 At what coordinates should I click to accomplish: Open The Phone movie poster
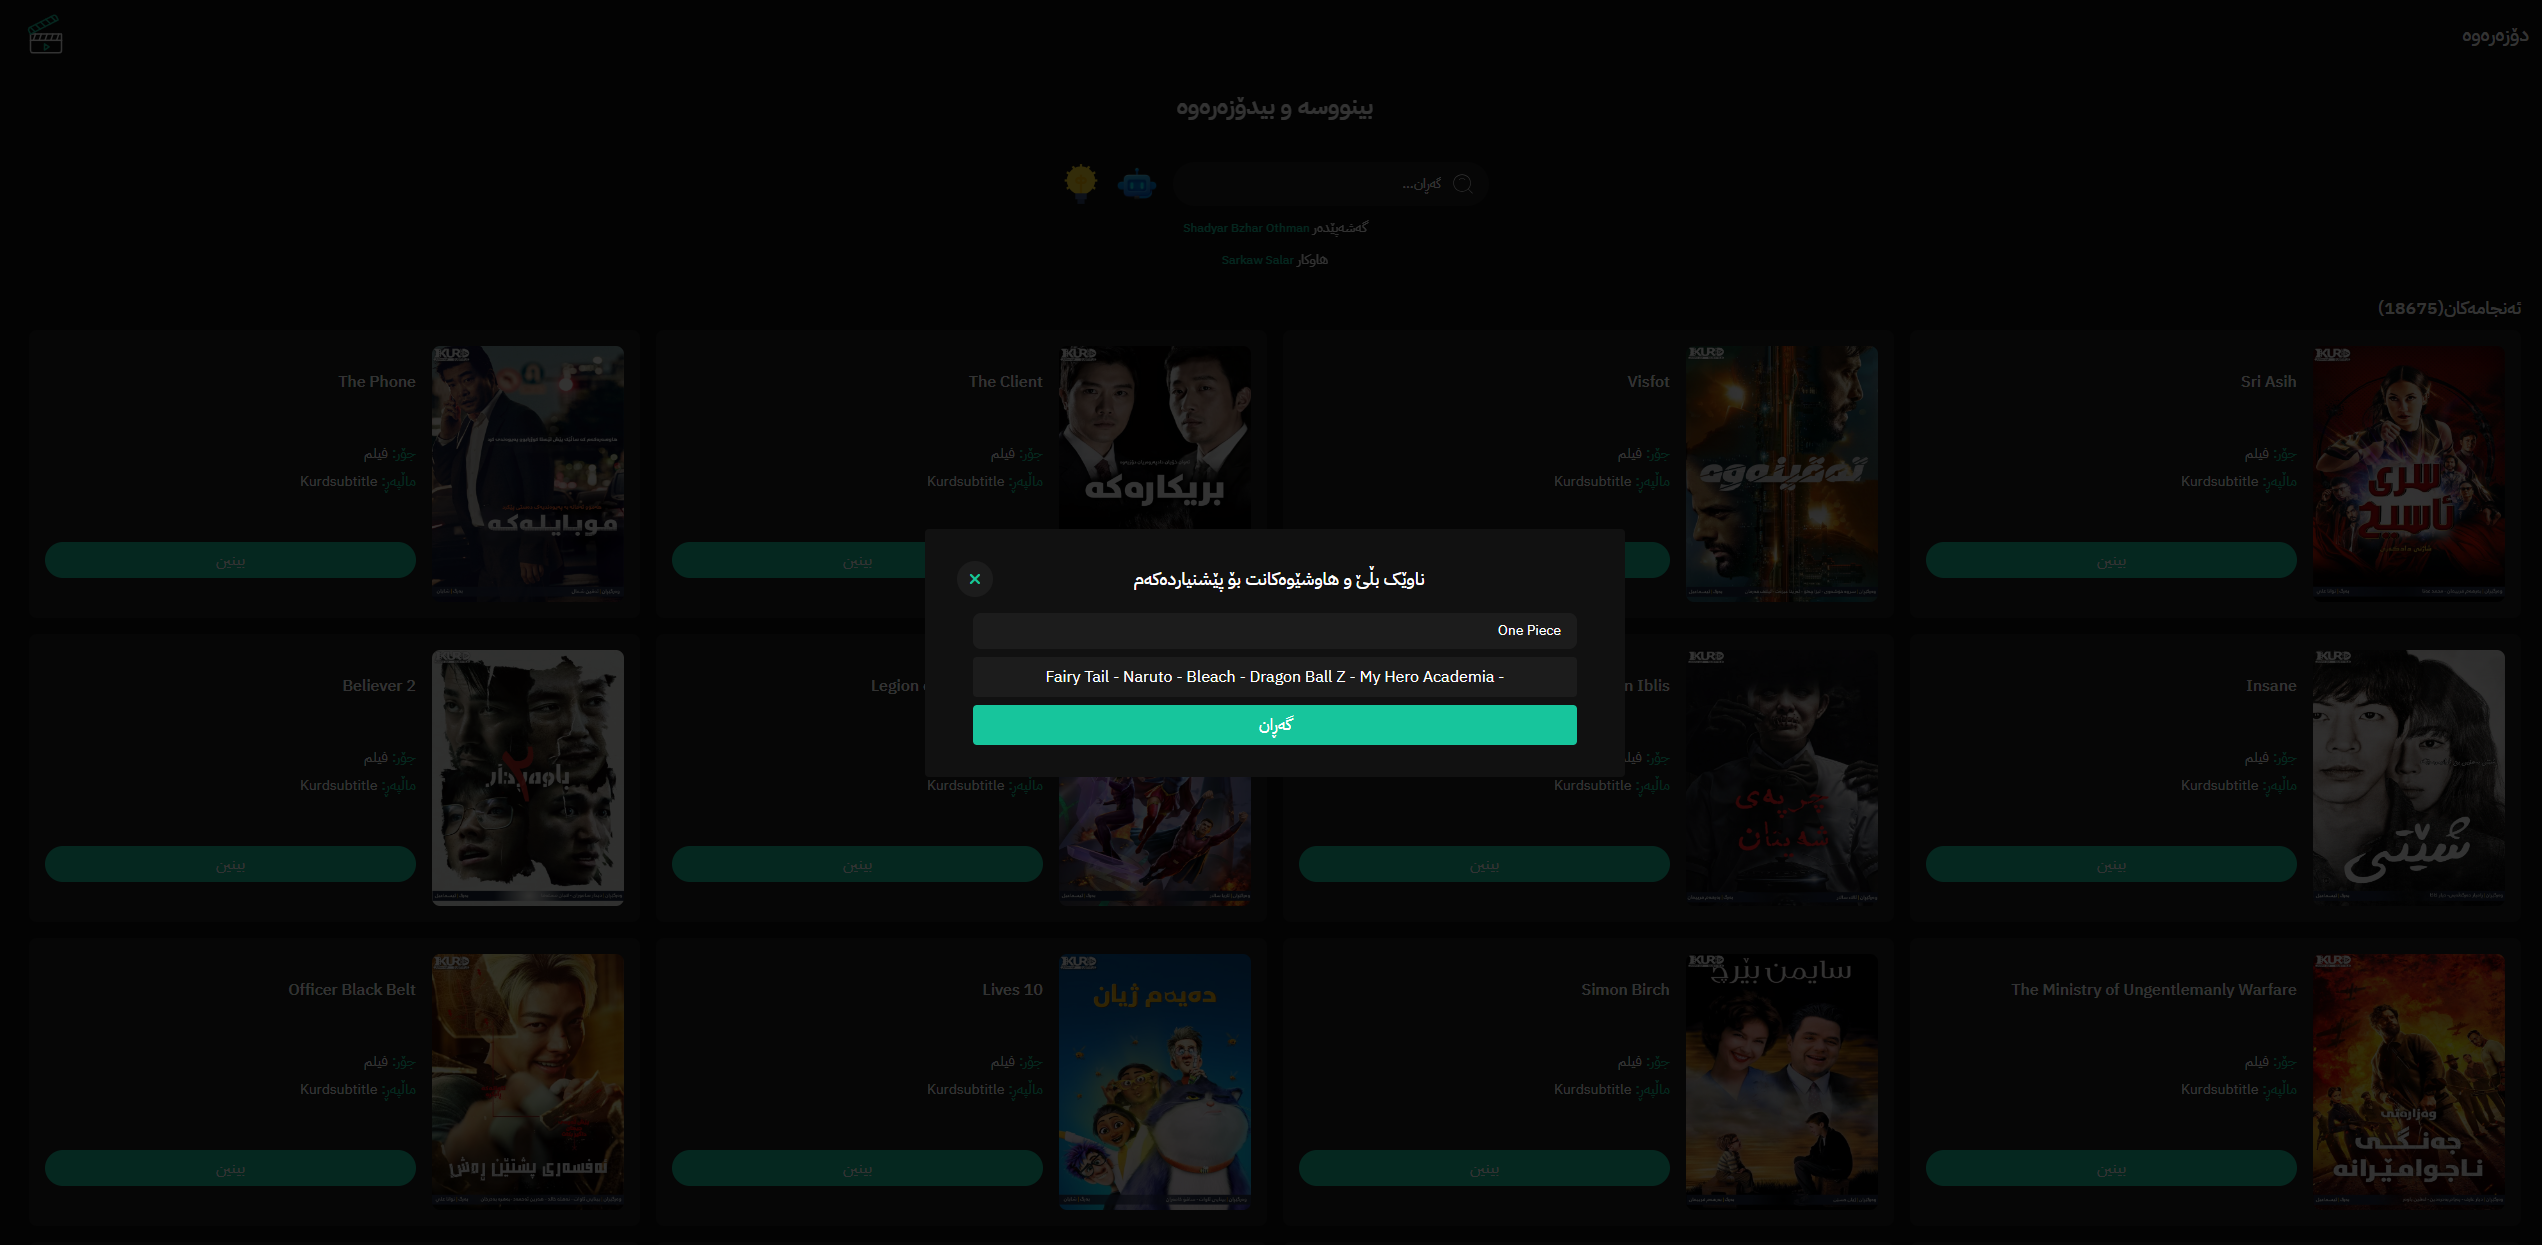point(528,474)
